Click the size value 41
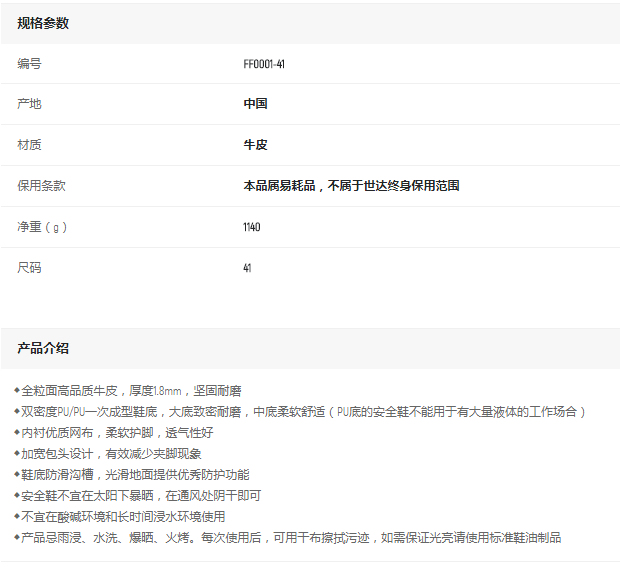Image resolution: width=620 pixels, height=577 pixels. click(247, 268)
